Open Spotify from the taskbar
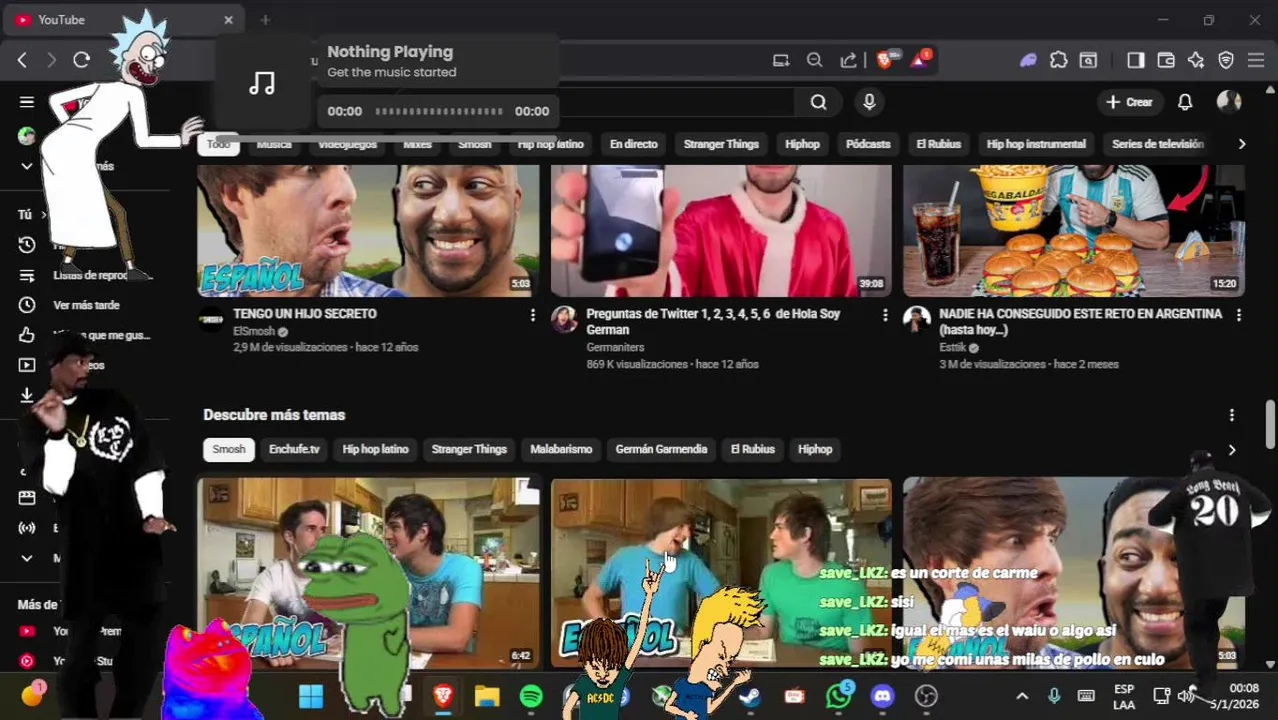Screen dimensions: 1278x720 pos(531,696)
